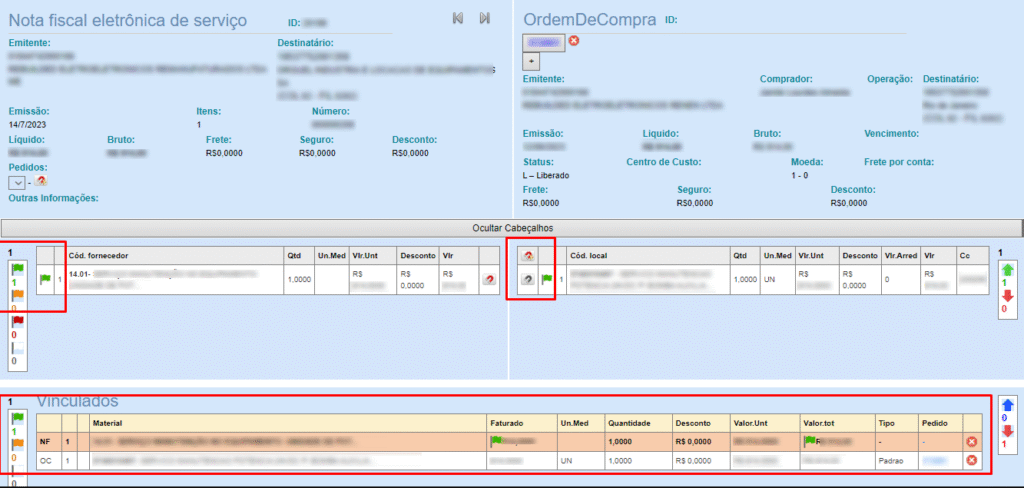Click link-all icon in purchase order table header
The image size is (1024, 488).
527,256
